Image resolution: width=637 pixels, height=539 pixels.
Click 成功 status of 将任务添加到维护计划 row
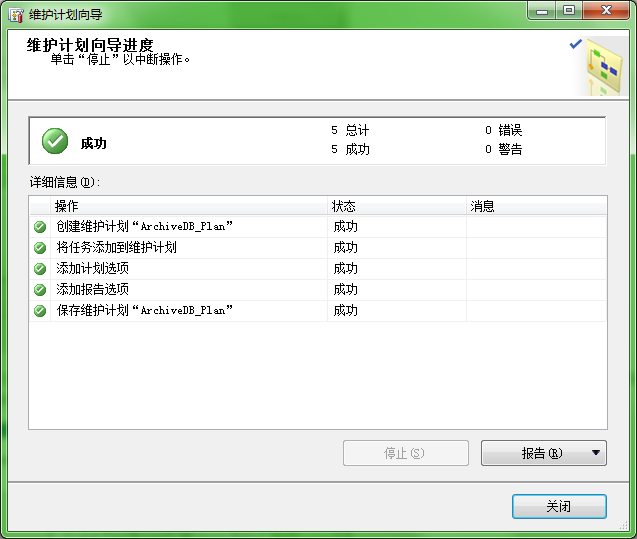345,248
